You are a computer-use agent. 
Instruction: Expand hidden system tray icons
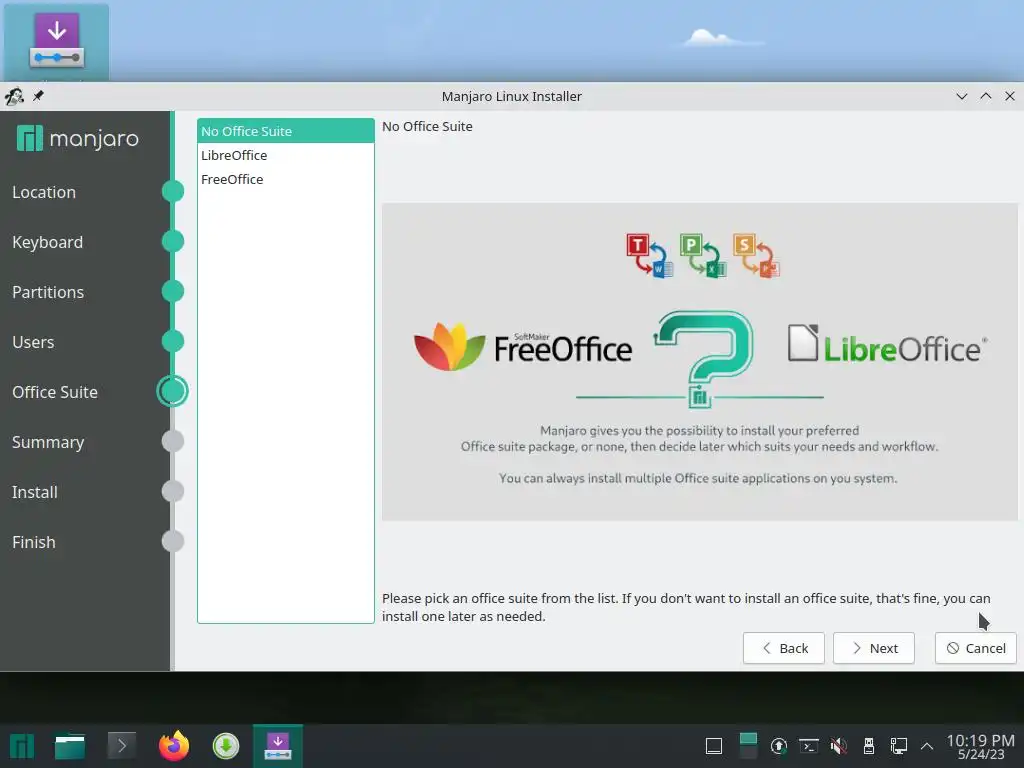click(x=927, y=746)
